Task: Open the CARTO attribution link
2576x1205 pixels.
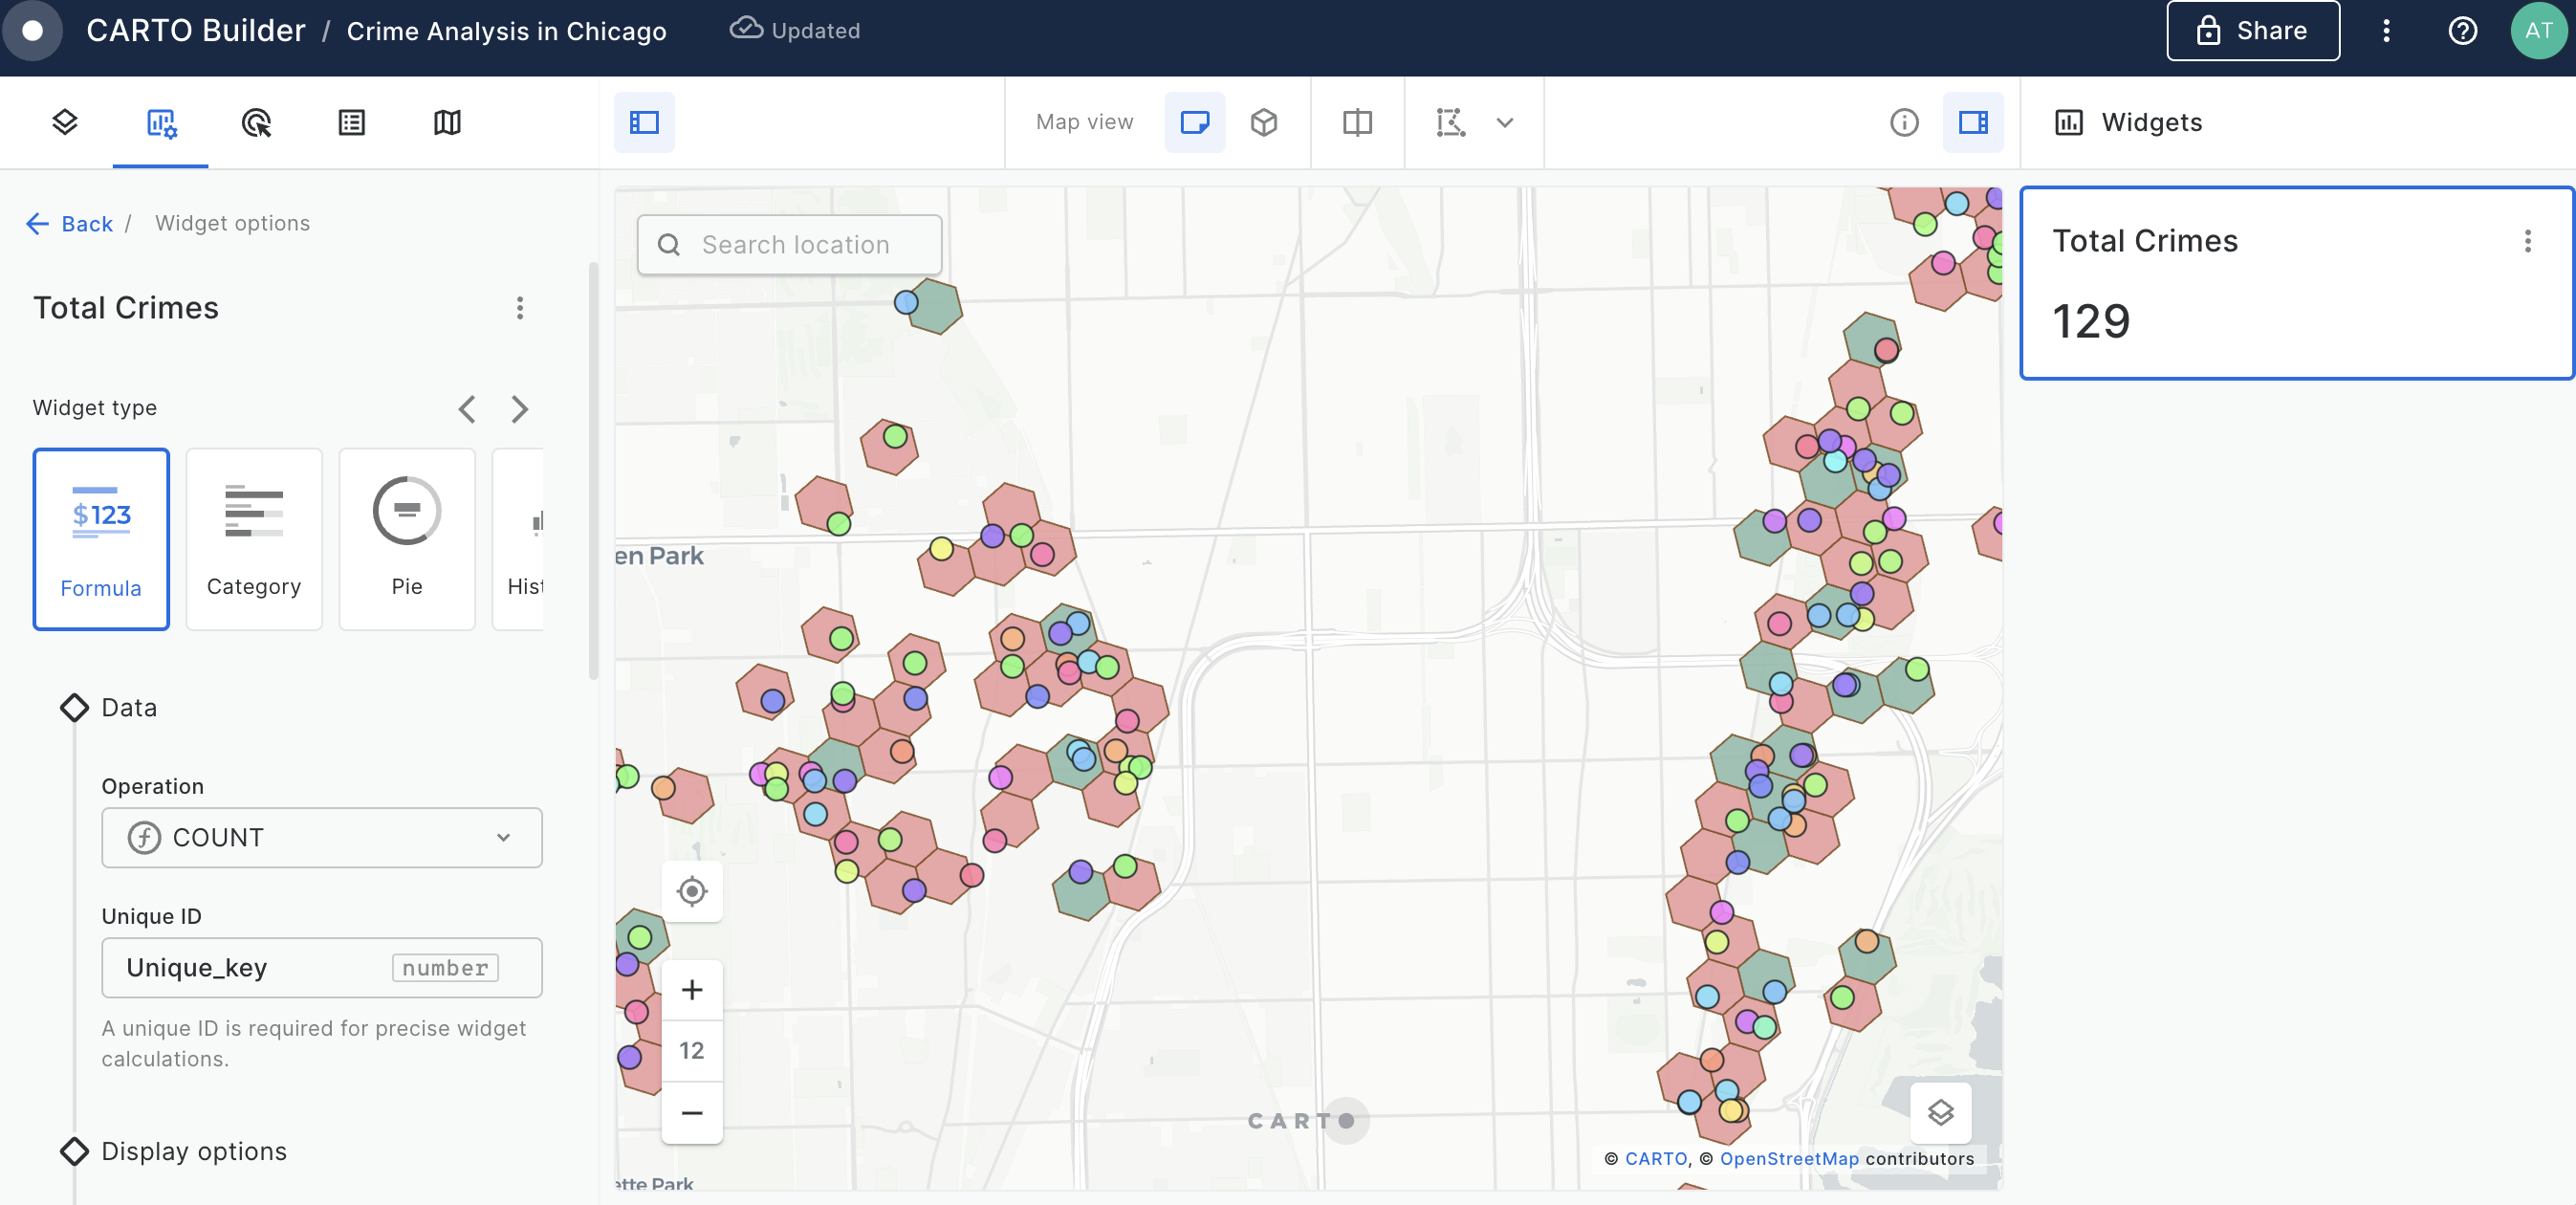Action: click(x=1655, y=1158)
